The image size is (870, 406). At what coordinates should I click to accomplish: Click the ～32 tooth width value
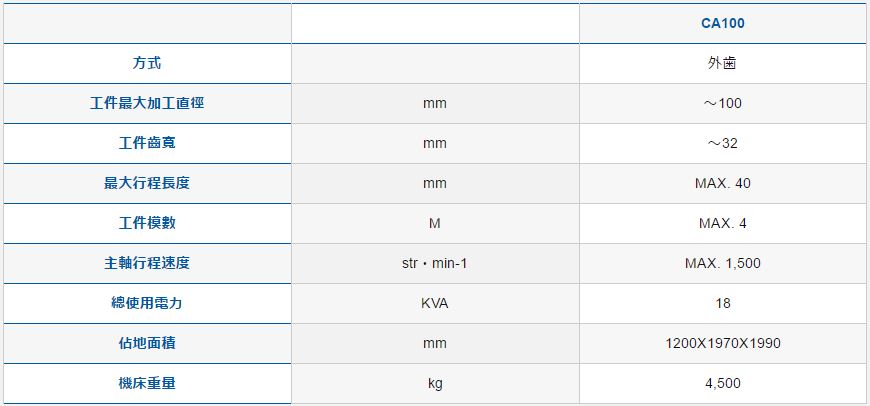723,144
